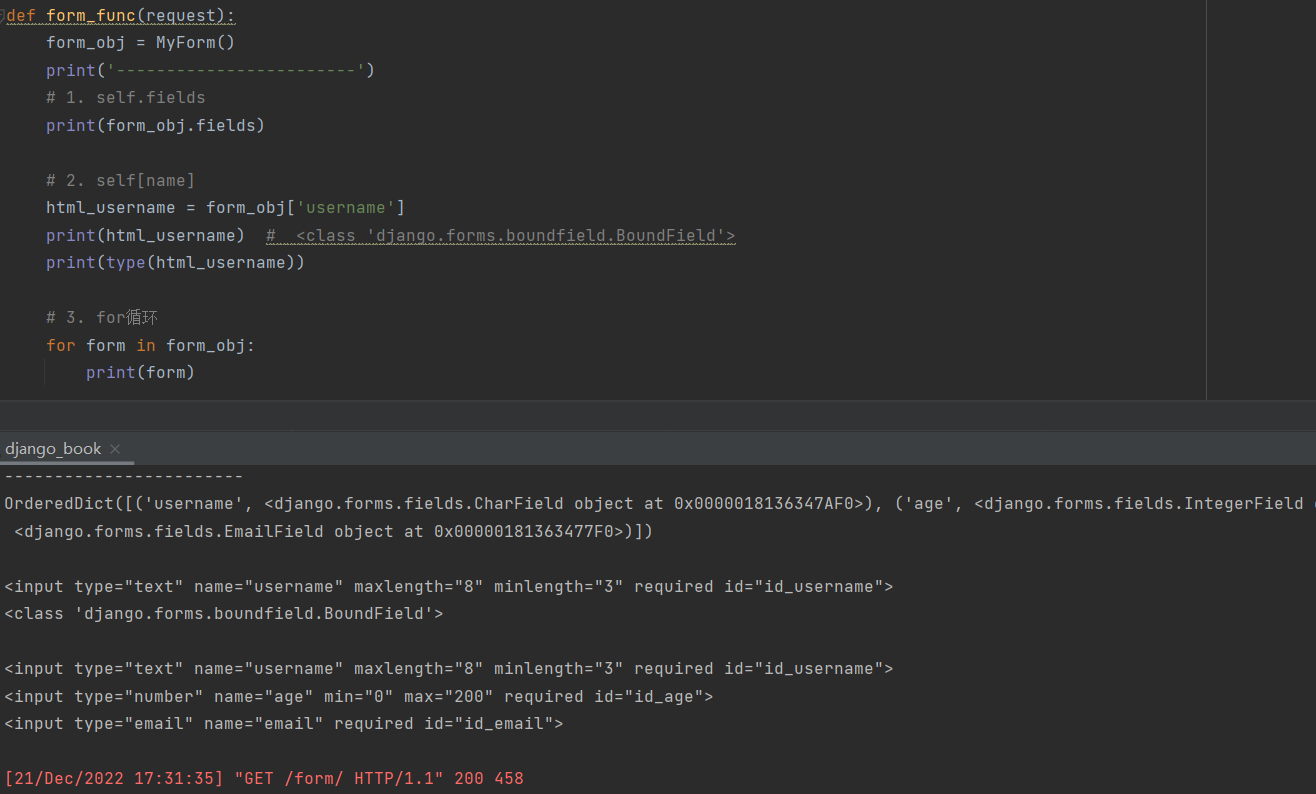
Task: Click the EmailField object output line
Action: [334, 531]
